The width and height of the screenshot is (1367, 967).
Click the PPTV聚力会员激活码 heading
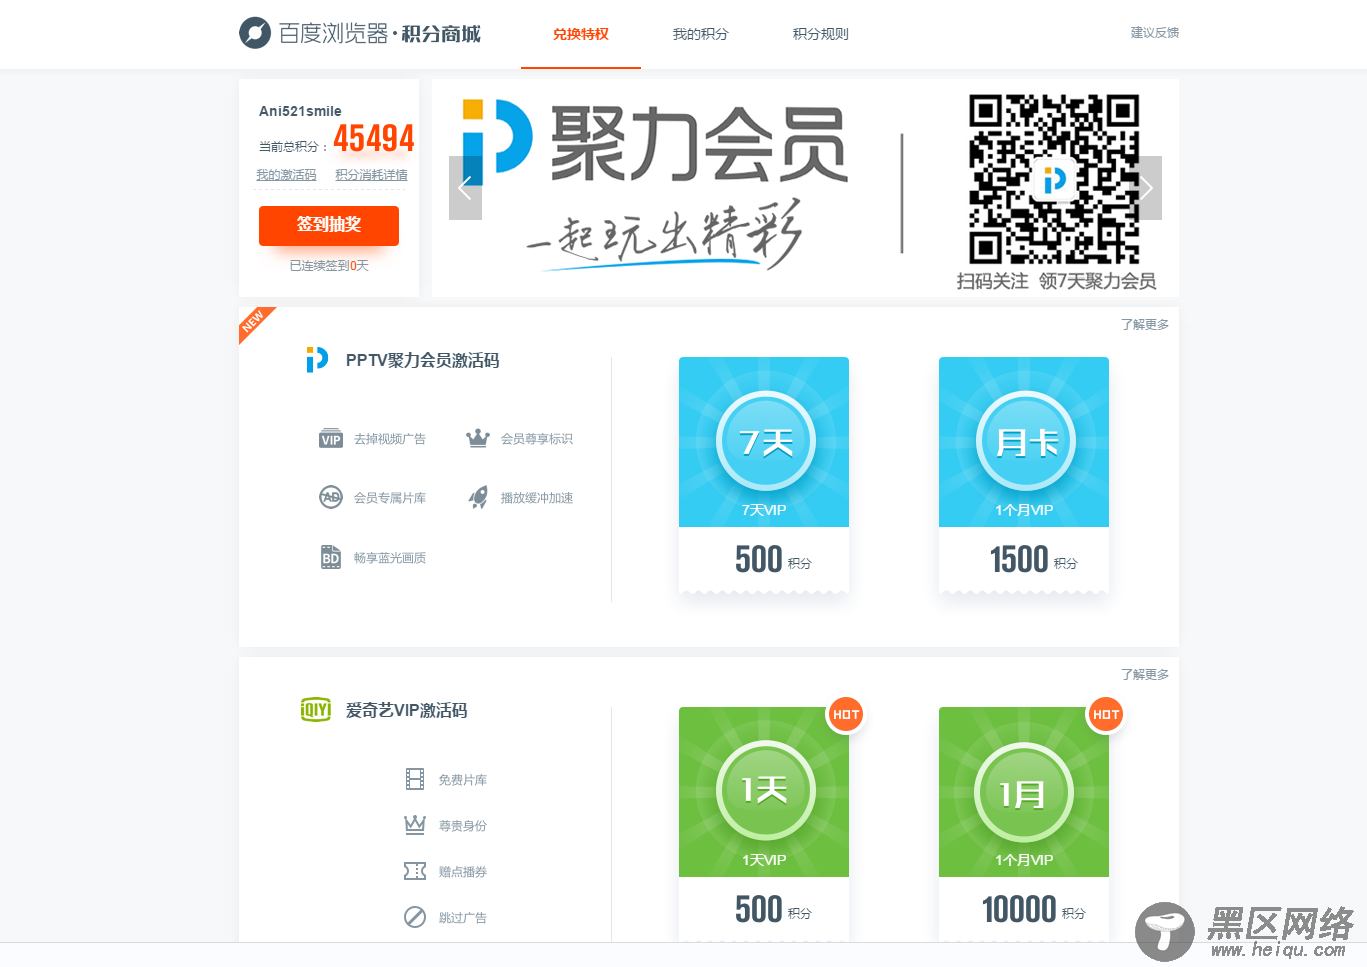422,360
